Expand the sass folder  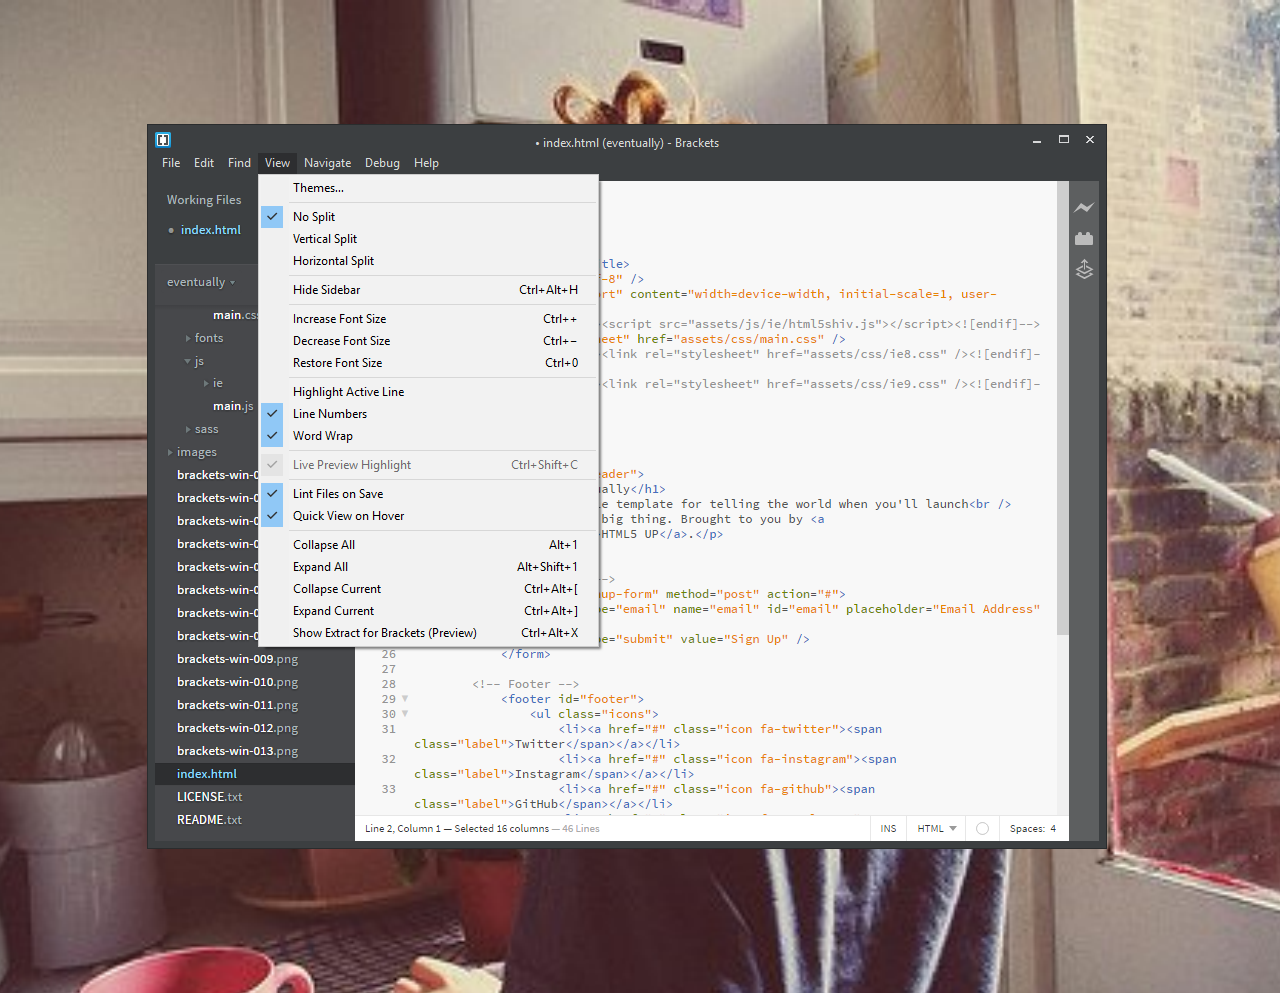point(188,430)
